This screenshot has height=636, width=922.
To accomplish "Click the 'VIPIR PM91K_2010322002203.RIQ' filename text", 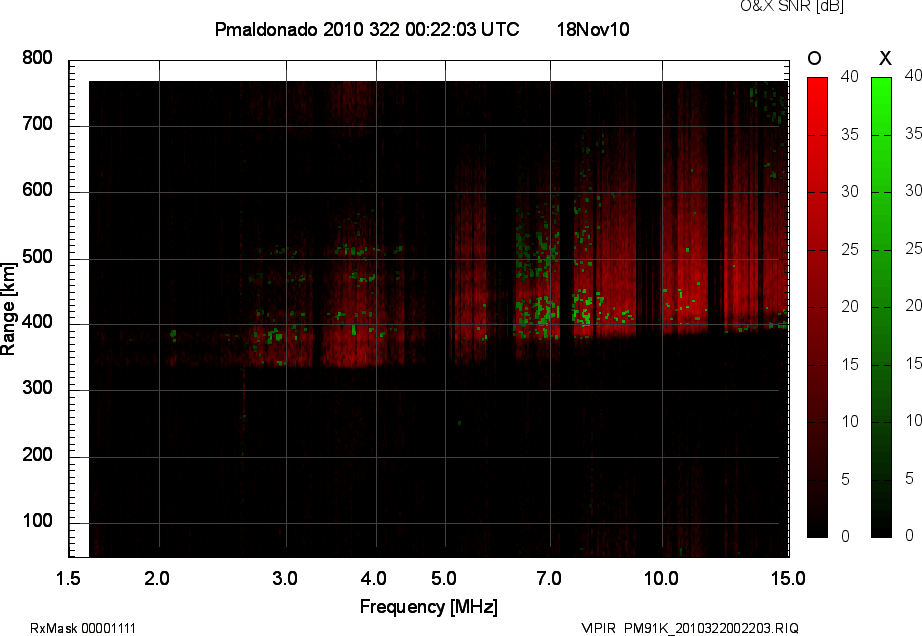I will [x=690, y=628].
